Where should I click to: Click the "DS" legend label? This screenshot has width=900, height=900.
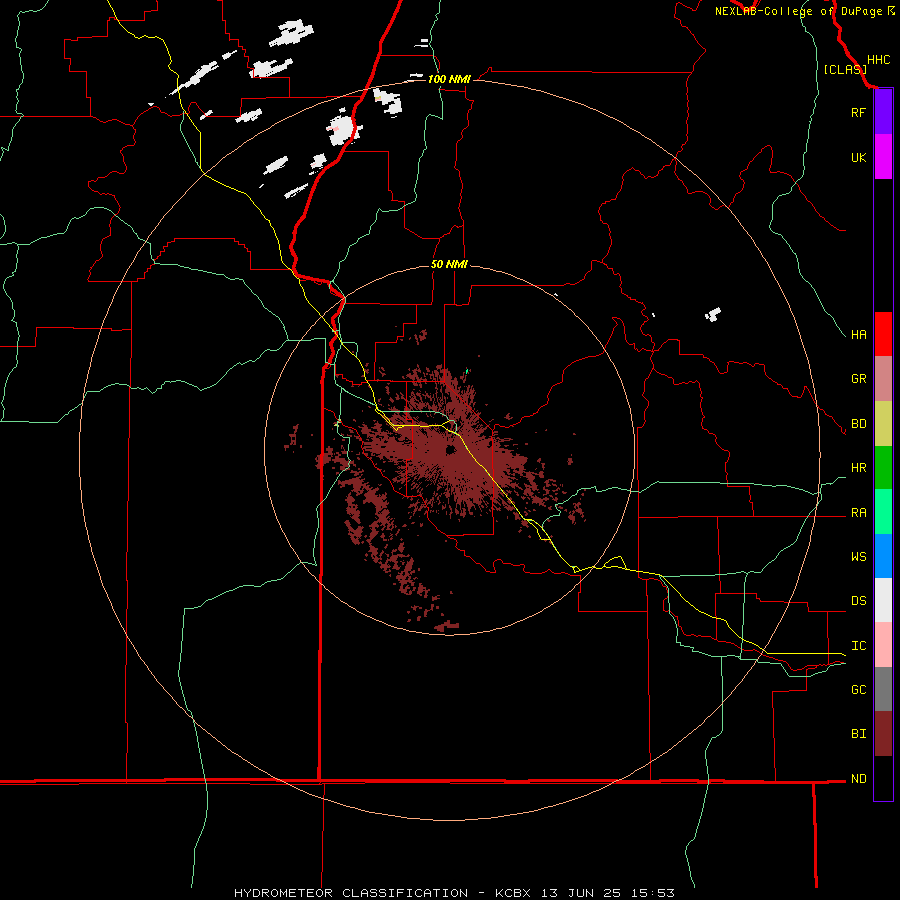(x=858, y=601)
